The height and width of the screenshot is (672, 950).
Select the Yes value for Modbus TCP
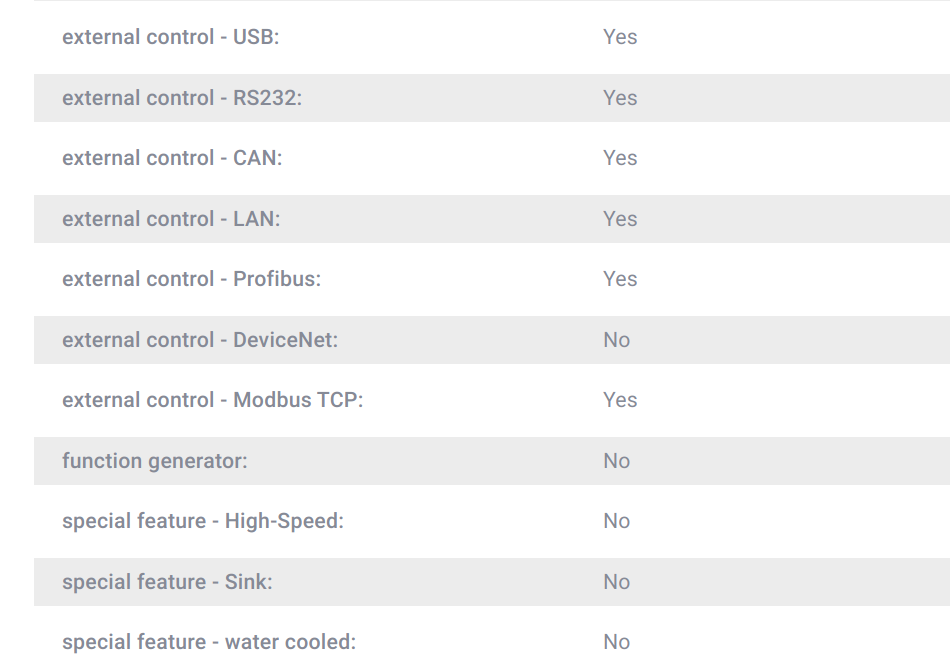tap(620, 400)
